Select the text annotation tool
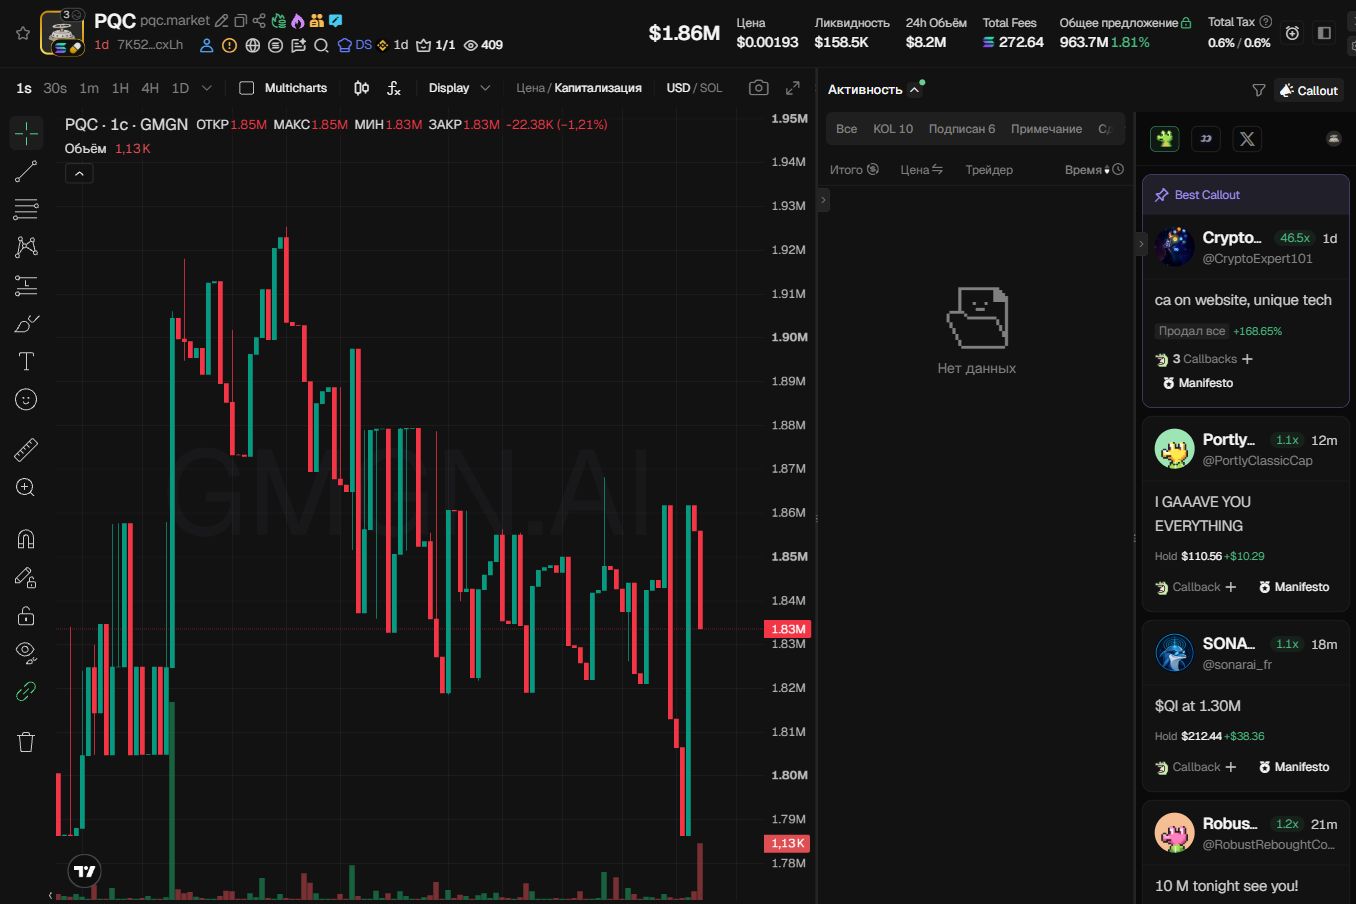This screenshot has width=1356, height=904. (x=26, y=361)
